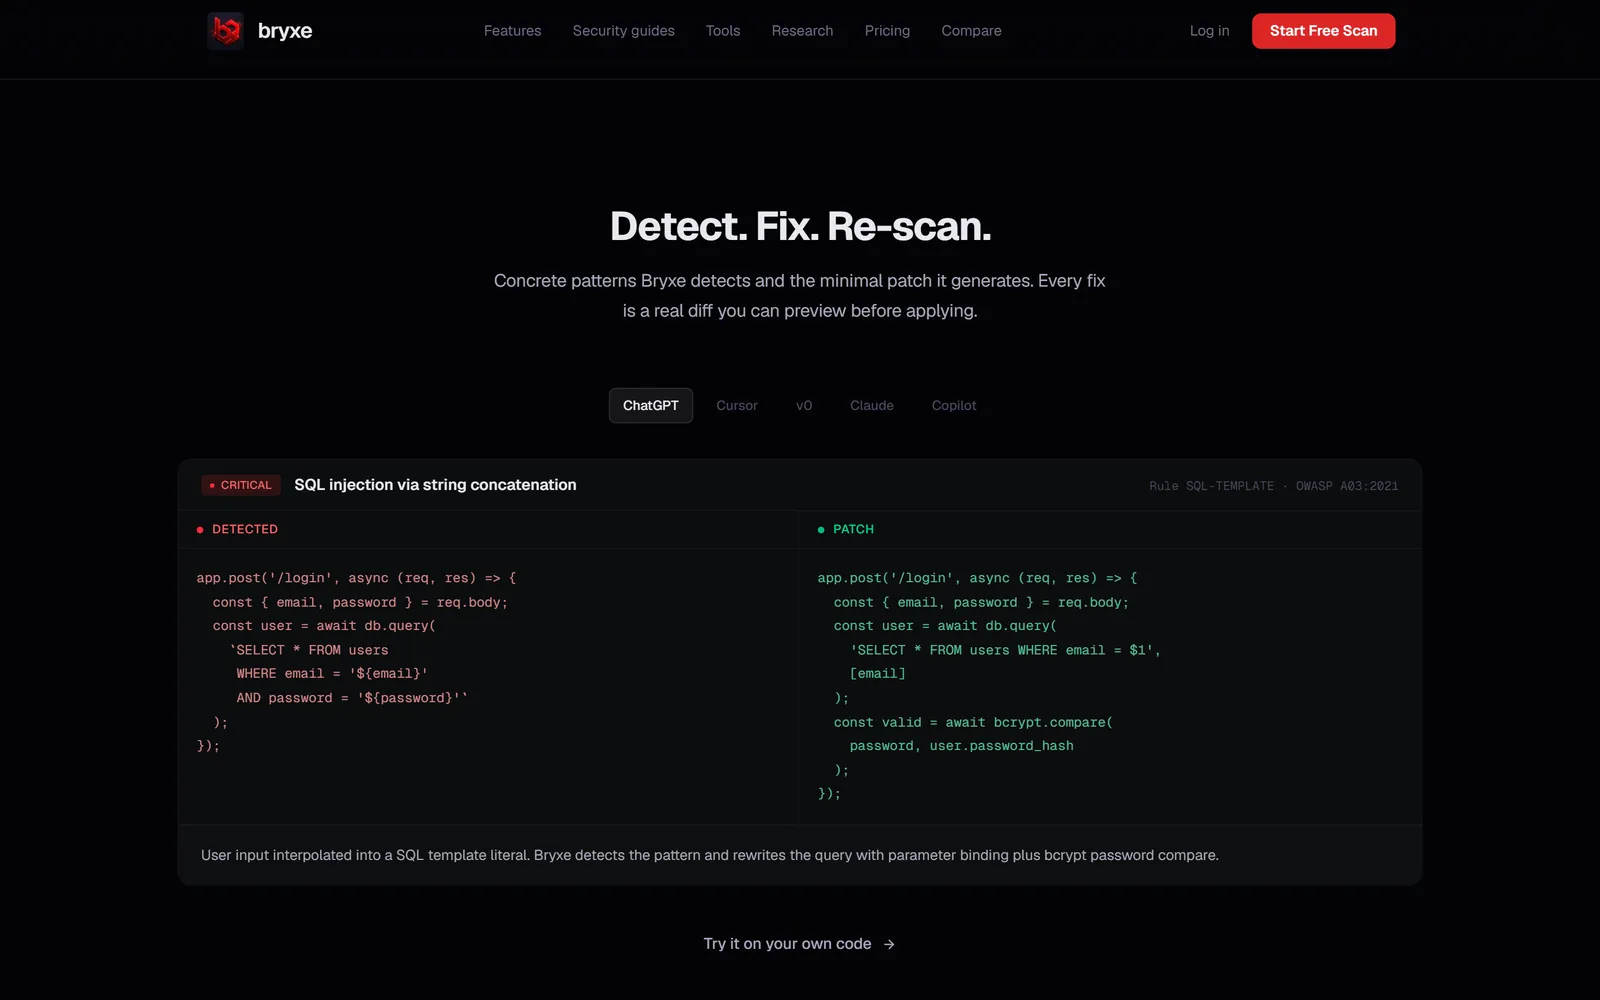Click the Rule SQL-TEMPLATE OWASP A03:2021 label

(x=1273, y=486)
